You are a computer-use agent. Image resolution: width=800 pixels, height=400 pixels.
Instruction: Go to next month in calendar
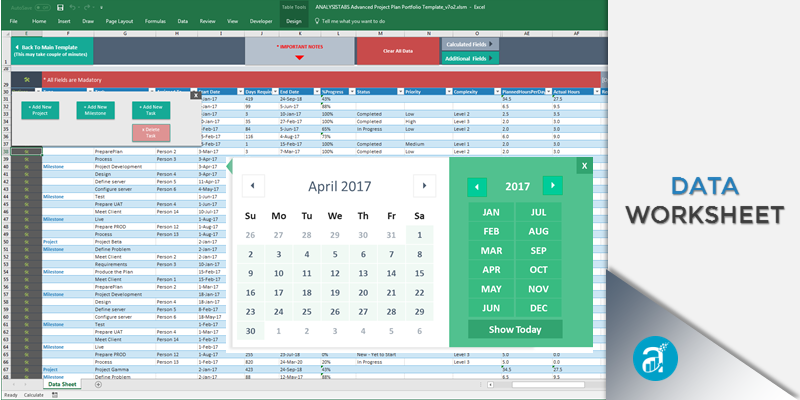tap(425, 185)
